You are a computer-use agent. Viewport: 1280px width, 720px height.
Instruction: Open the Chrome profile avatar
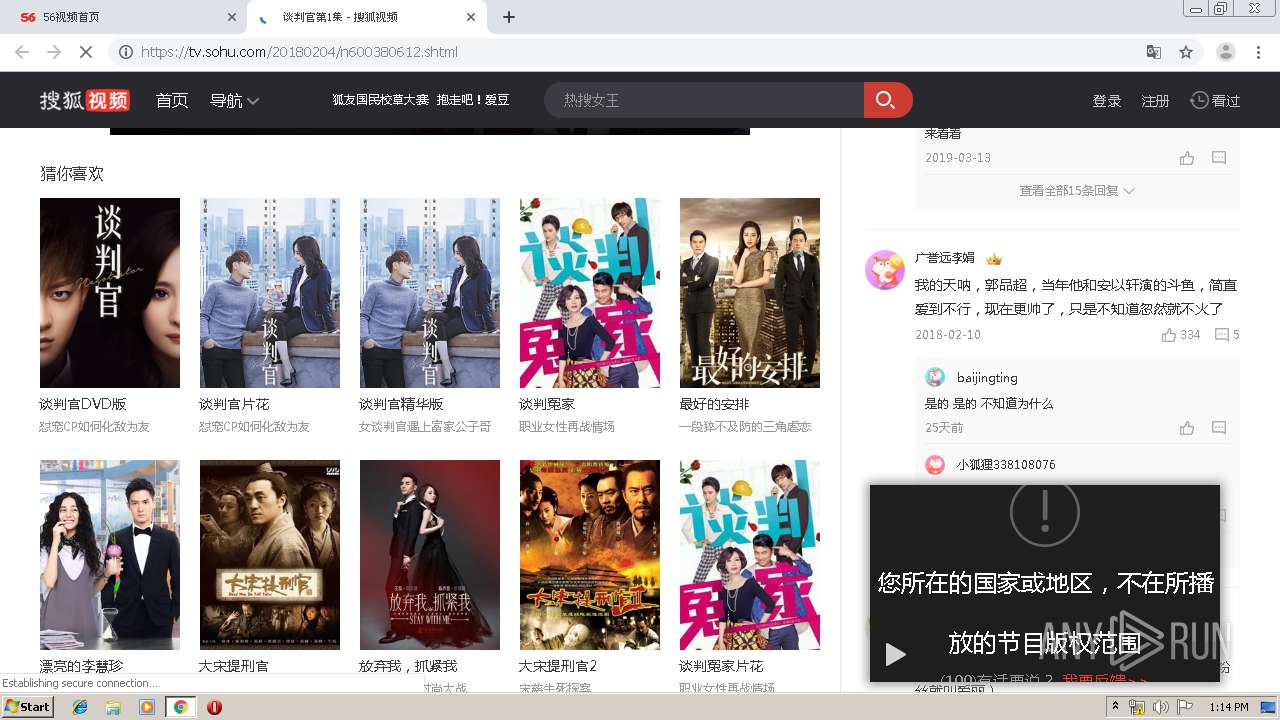[x=1226, y=52]
